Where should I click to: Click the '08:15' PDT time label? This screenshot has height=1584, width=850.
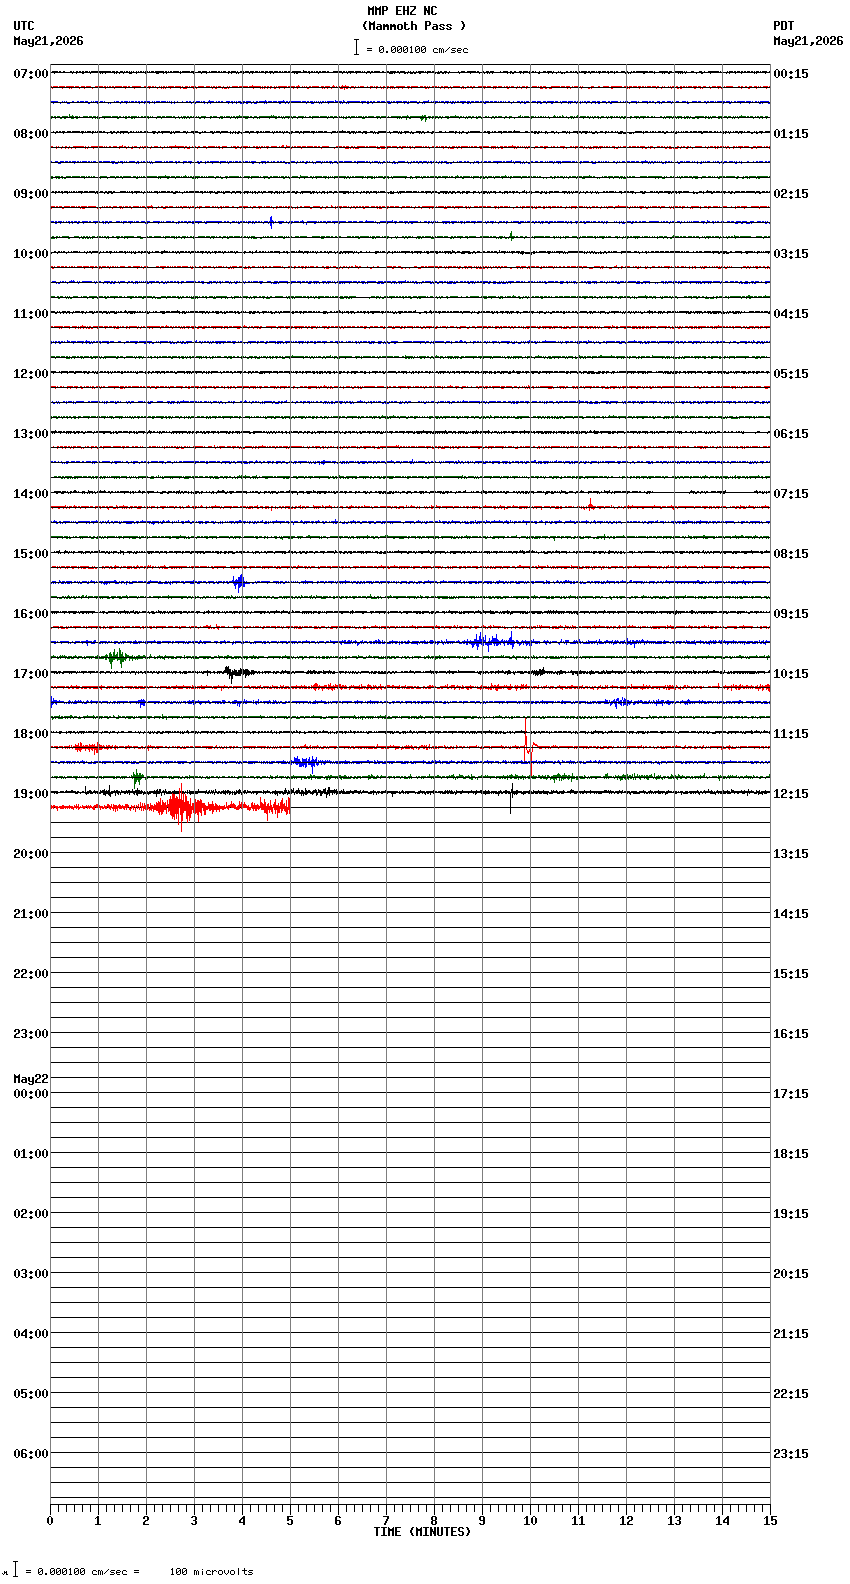(791, 554)
